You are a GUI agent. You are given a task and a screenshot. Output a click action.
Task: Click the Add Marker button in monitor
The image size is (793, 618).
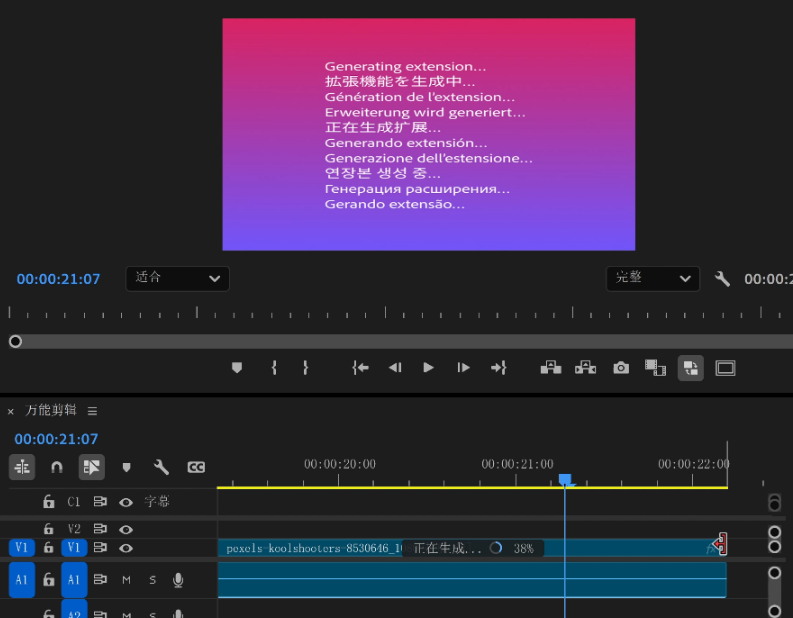pos(237,368)
